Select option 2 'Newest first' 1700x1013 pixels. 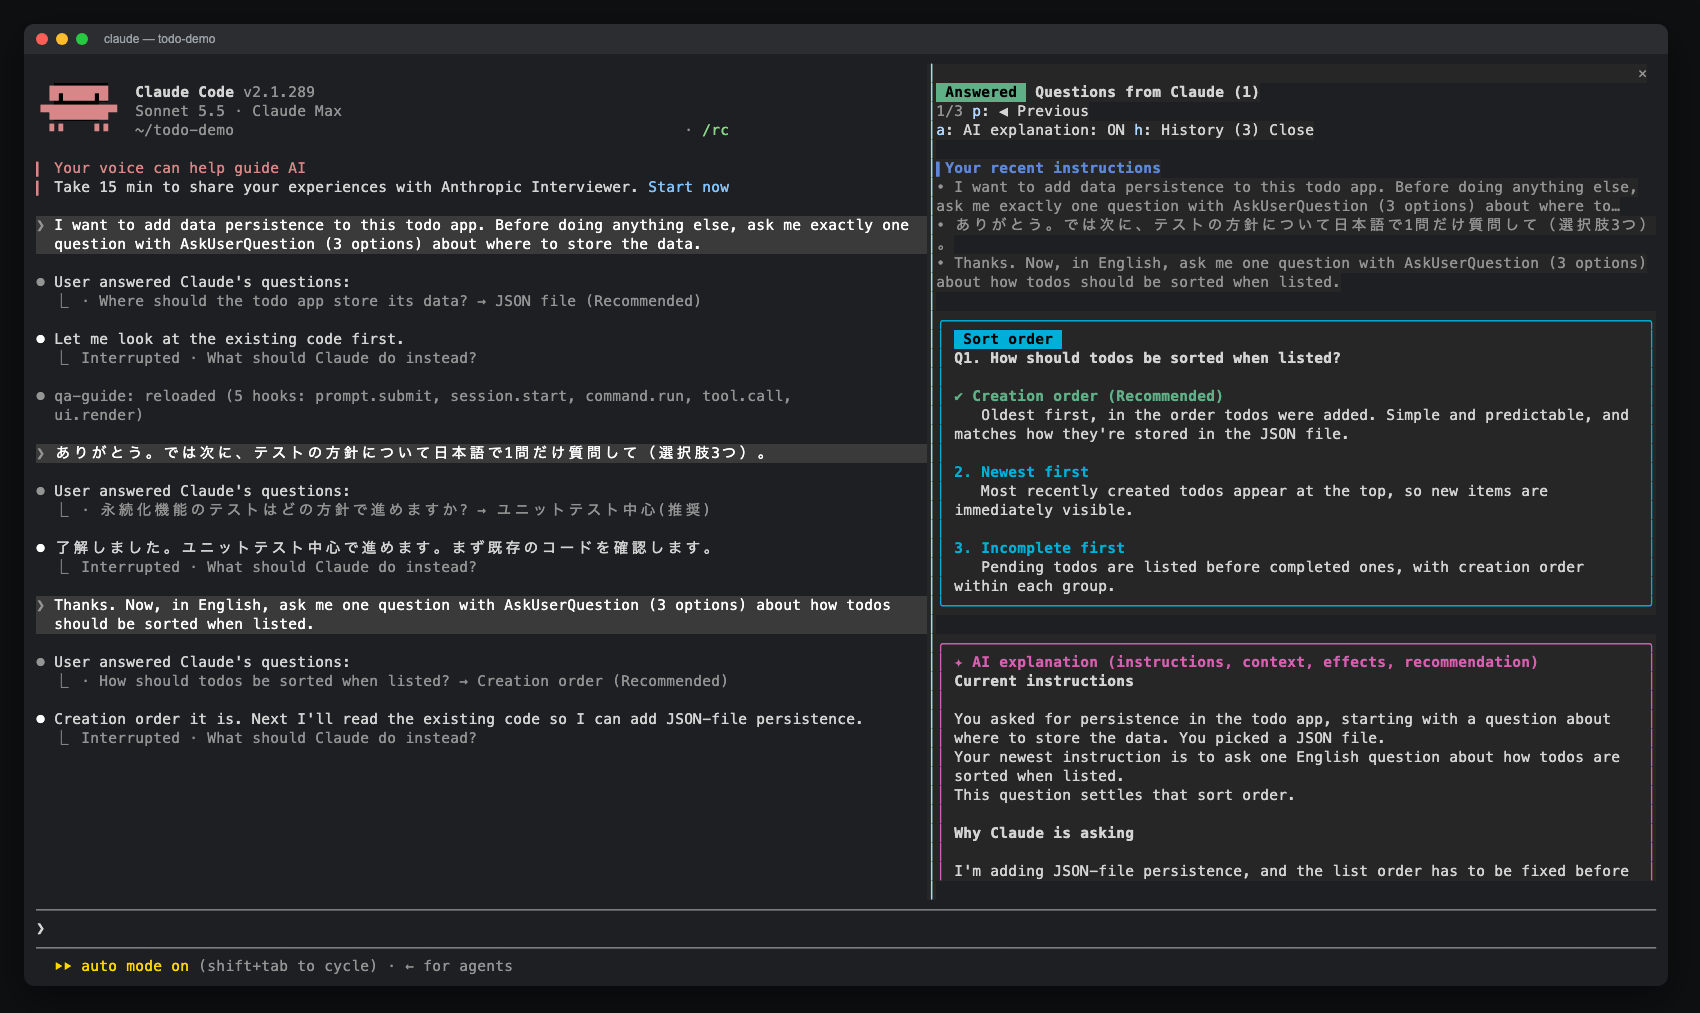point(1021,472)
